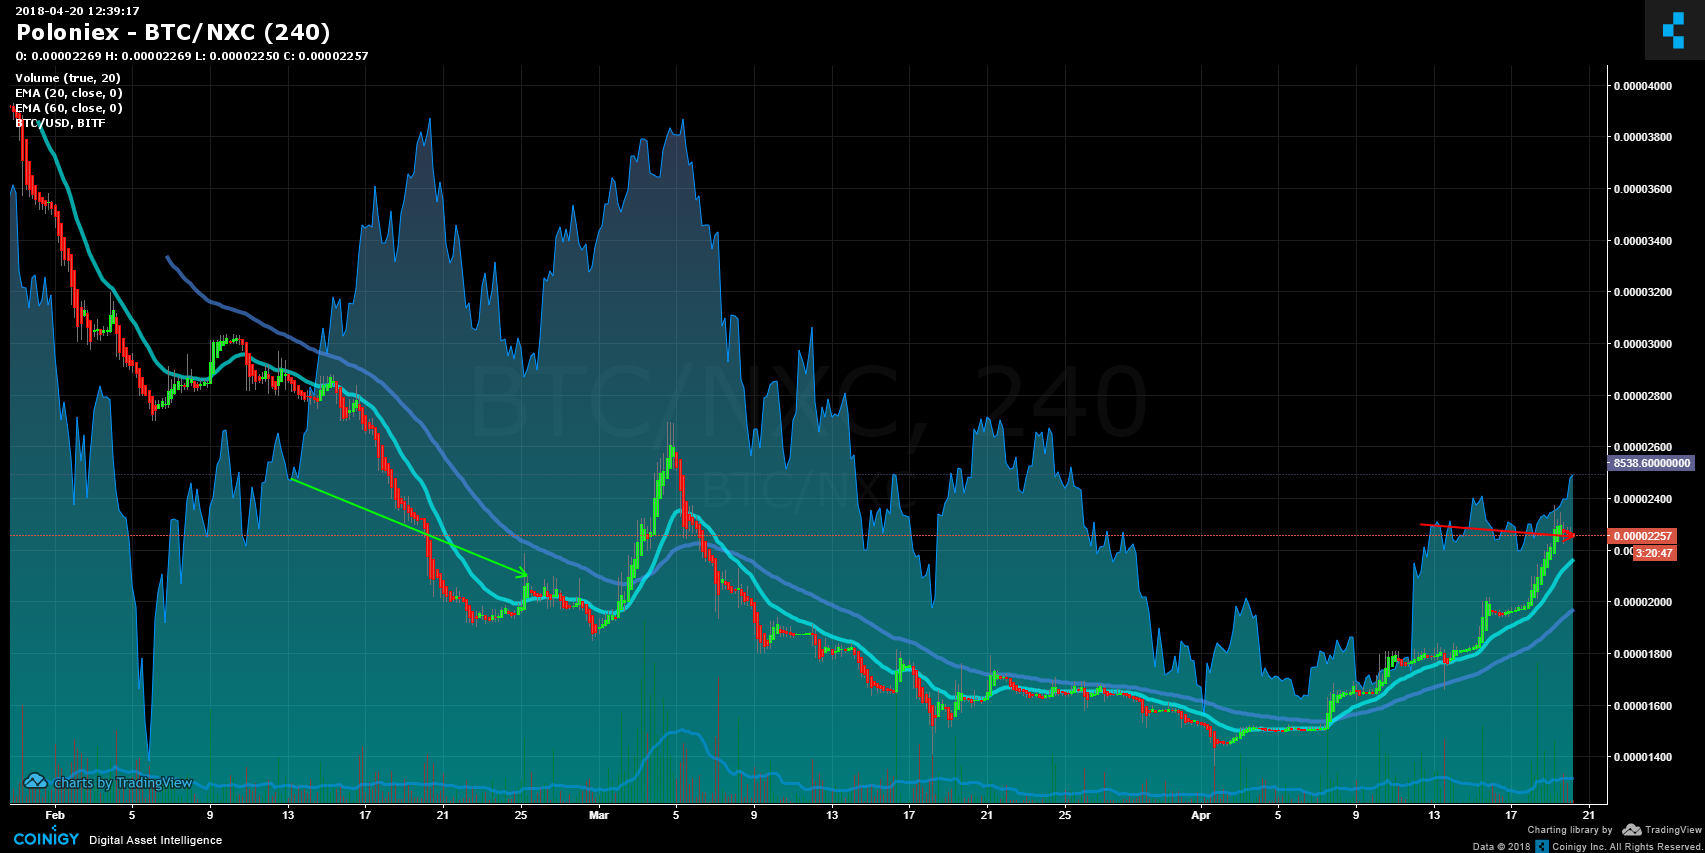The image size is (1705, 853).
Task: Click the 0.00002800 price axis label
Action: pyautogui.click(x=1642, y=396)
